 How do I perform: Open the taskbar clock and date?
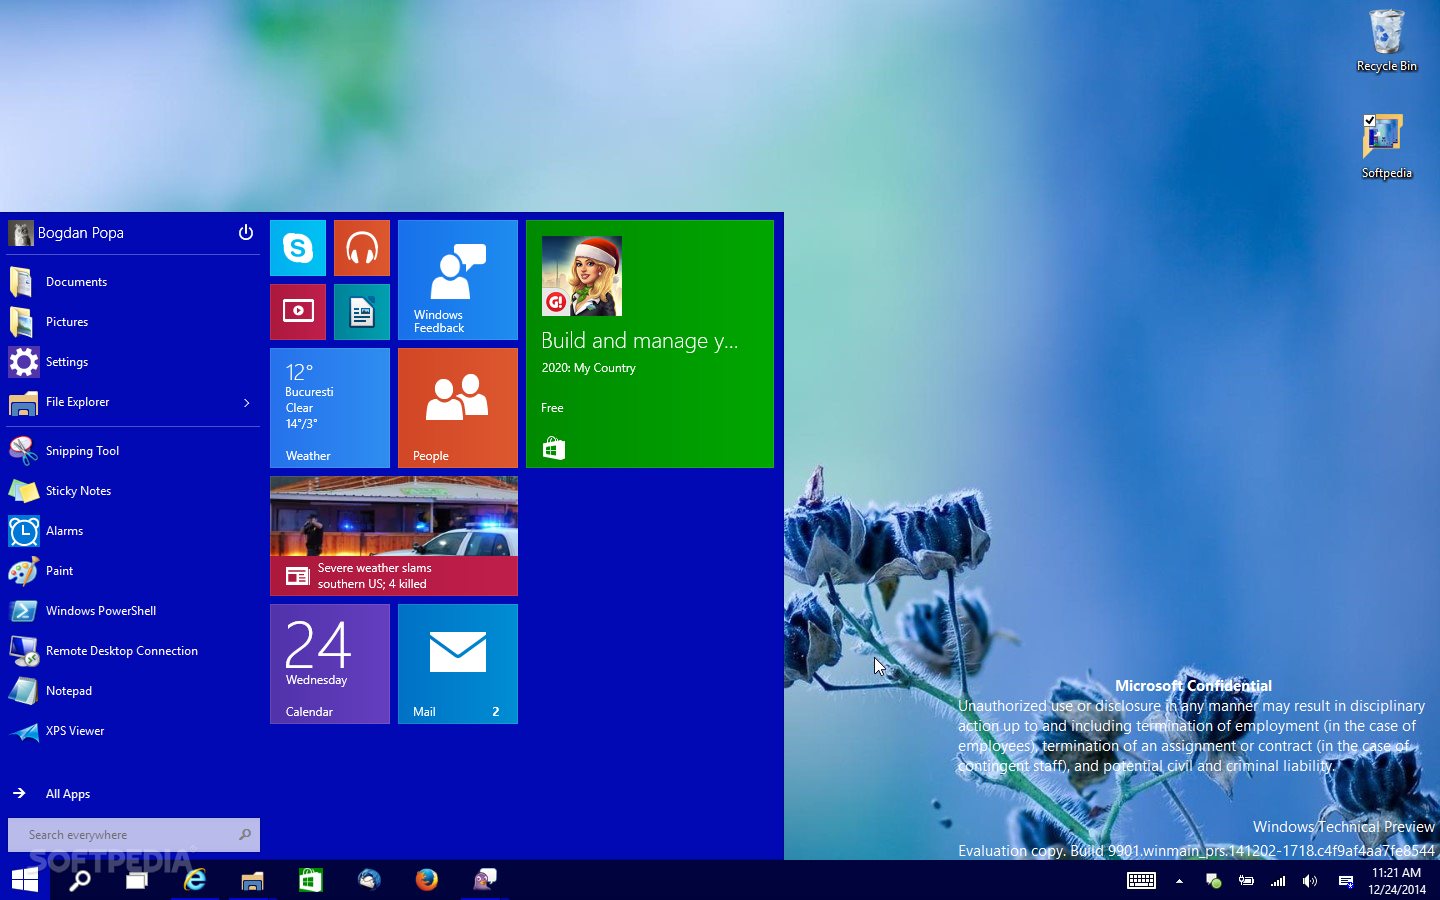click(1397, 881)
